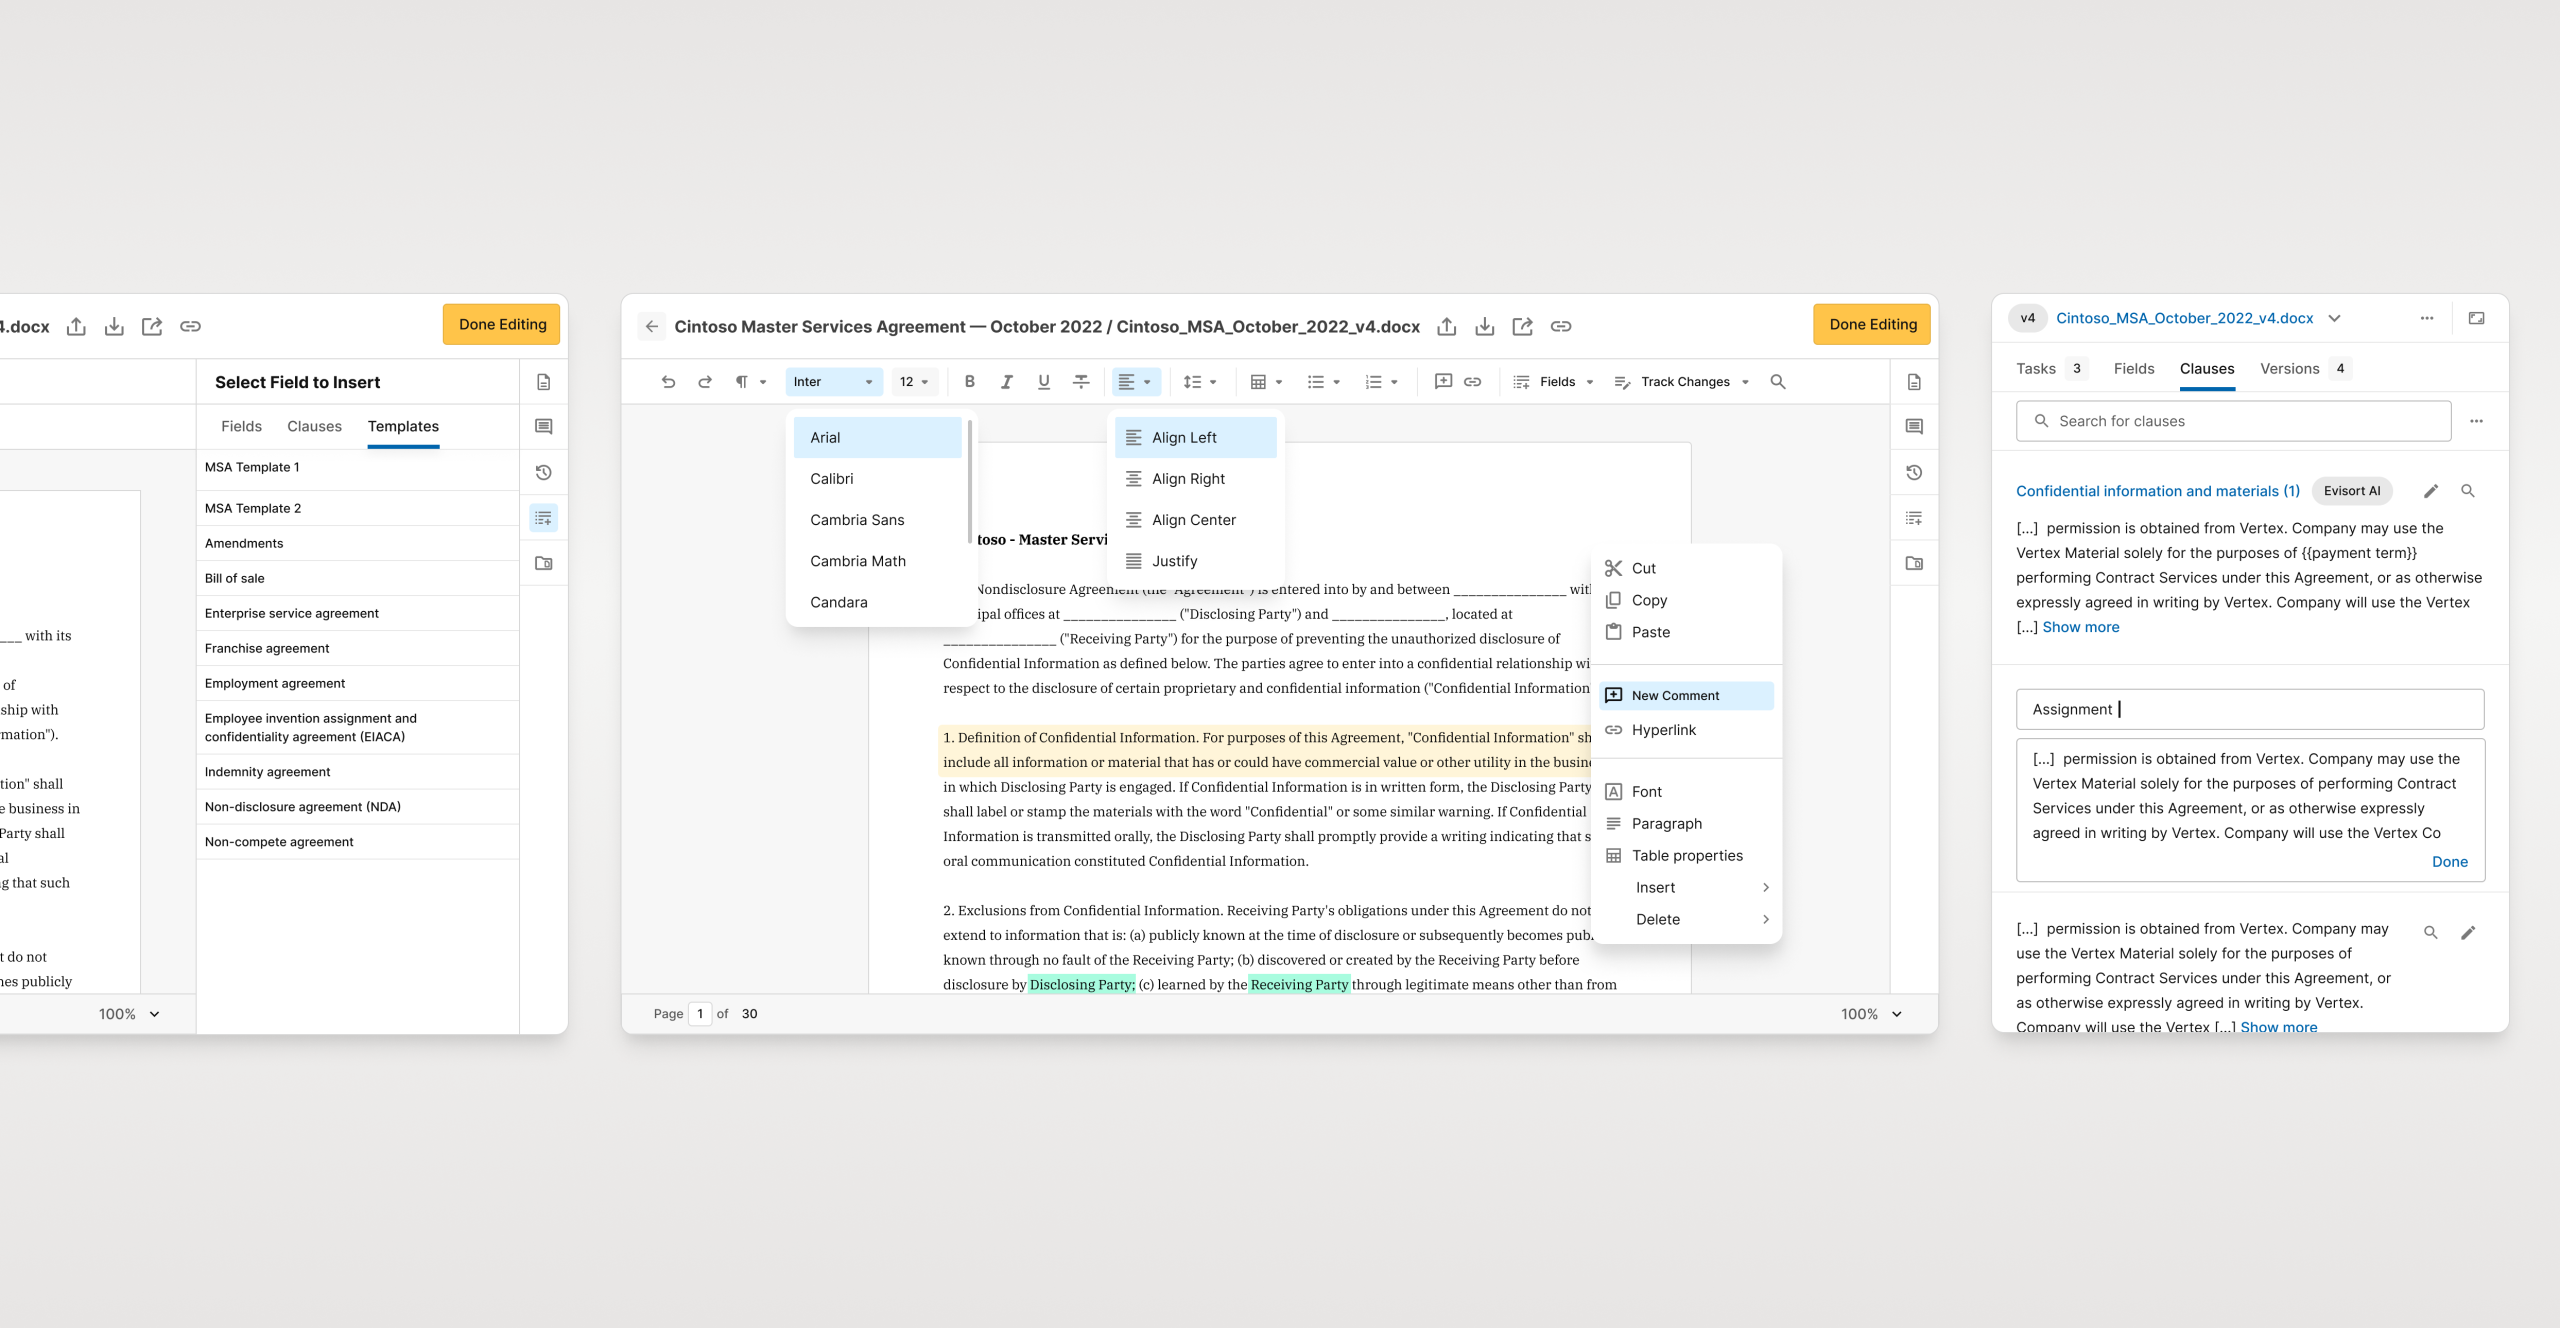Expand the Track Changes dropdown
This screenshot has width=2560, height=1328.
click(x=1746, y=381)
